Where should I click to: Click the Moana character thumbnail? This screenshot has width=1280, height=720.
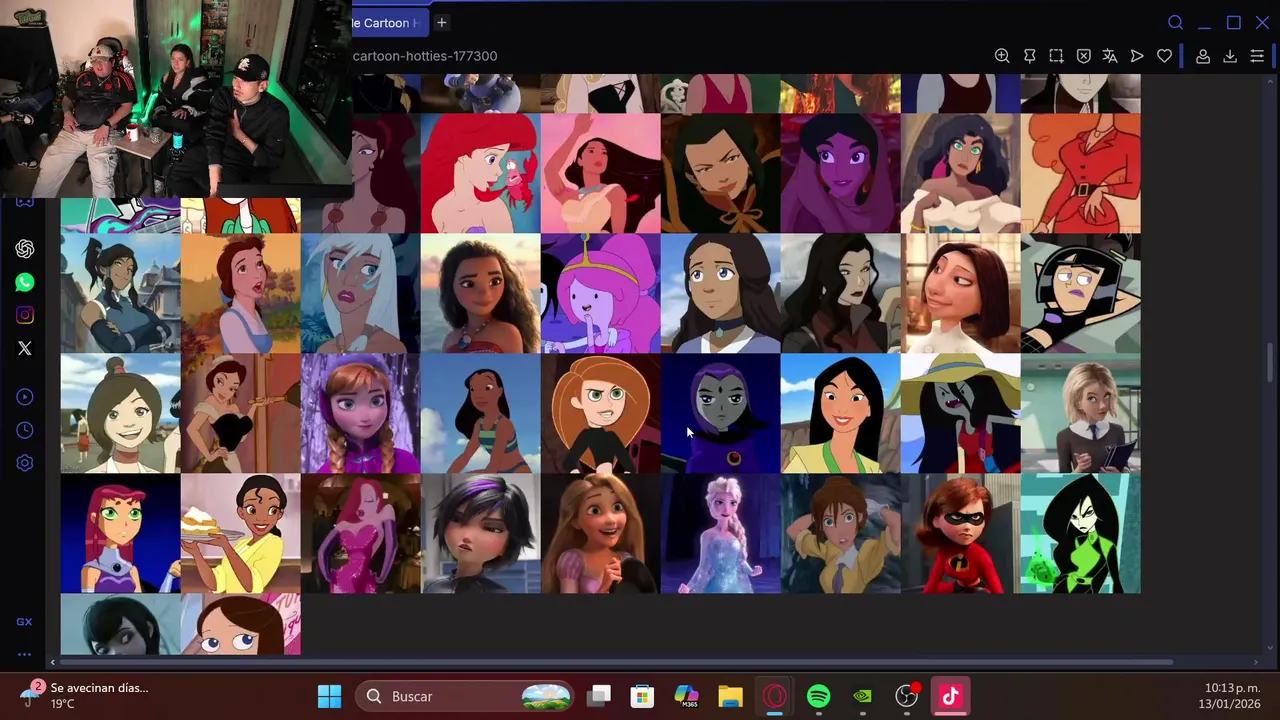point(480,293)
